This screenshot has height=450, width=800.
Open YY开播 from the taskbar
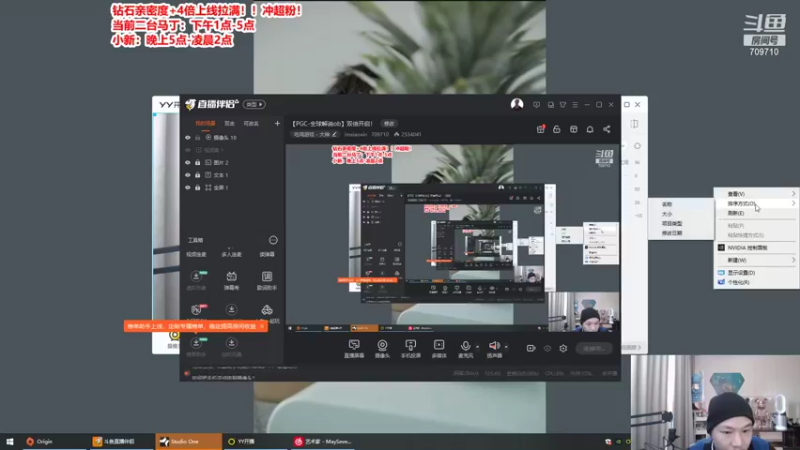pos(255,441)
